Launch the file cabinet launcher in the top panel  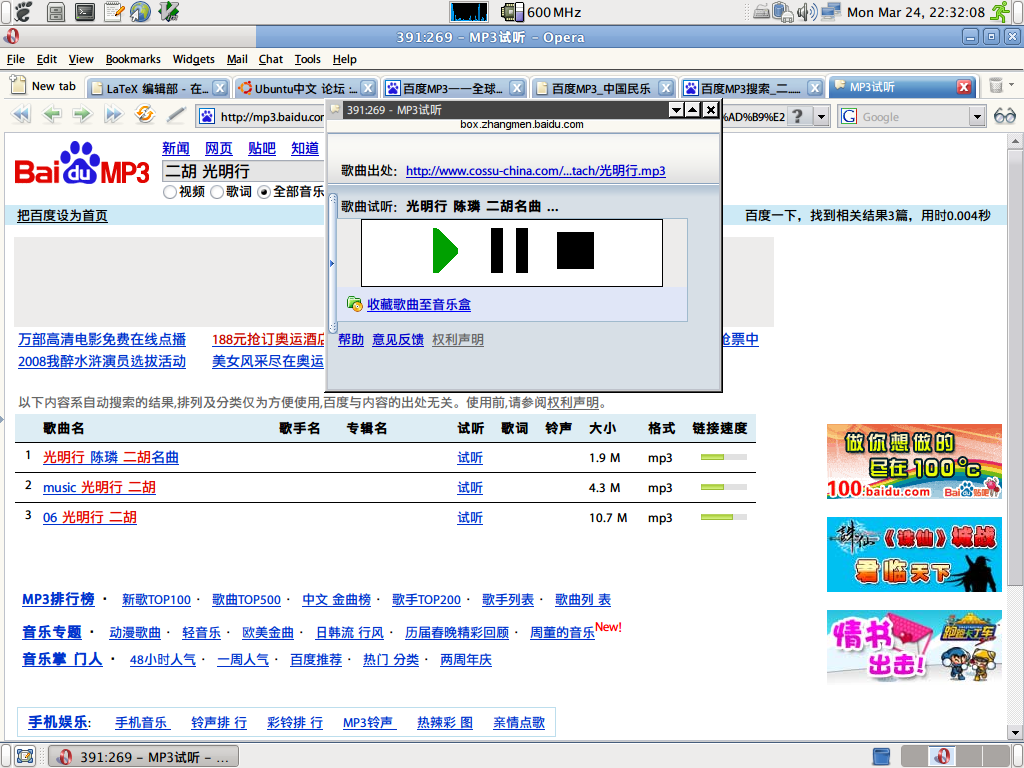(56, 12)
